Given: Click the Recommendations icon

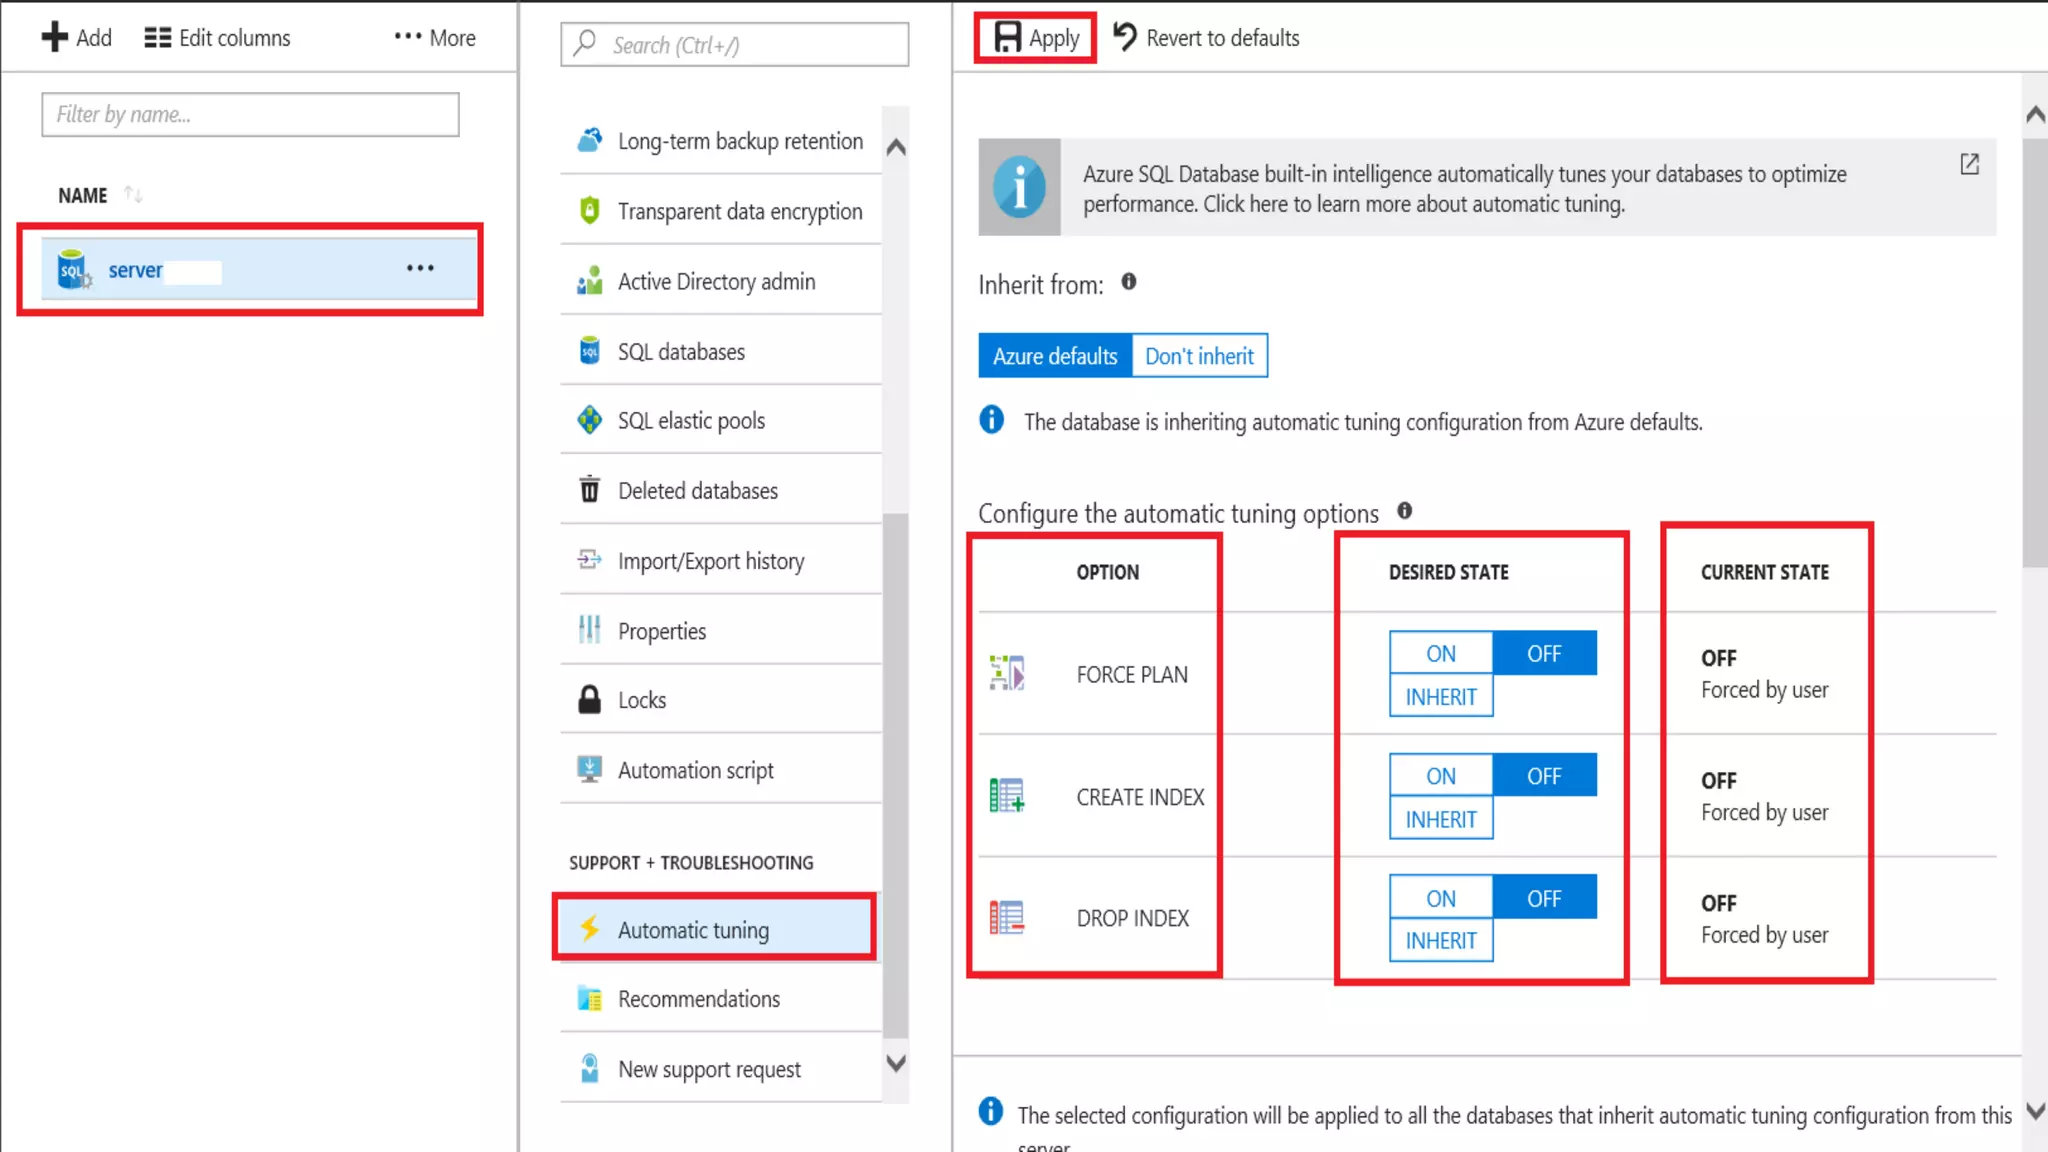Looking at the screenshot, I should point(590,998).
